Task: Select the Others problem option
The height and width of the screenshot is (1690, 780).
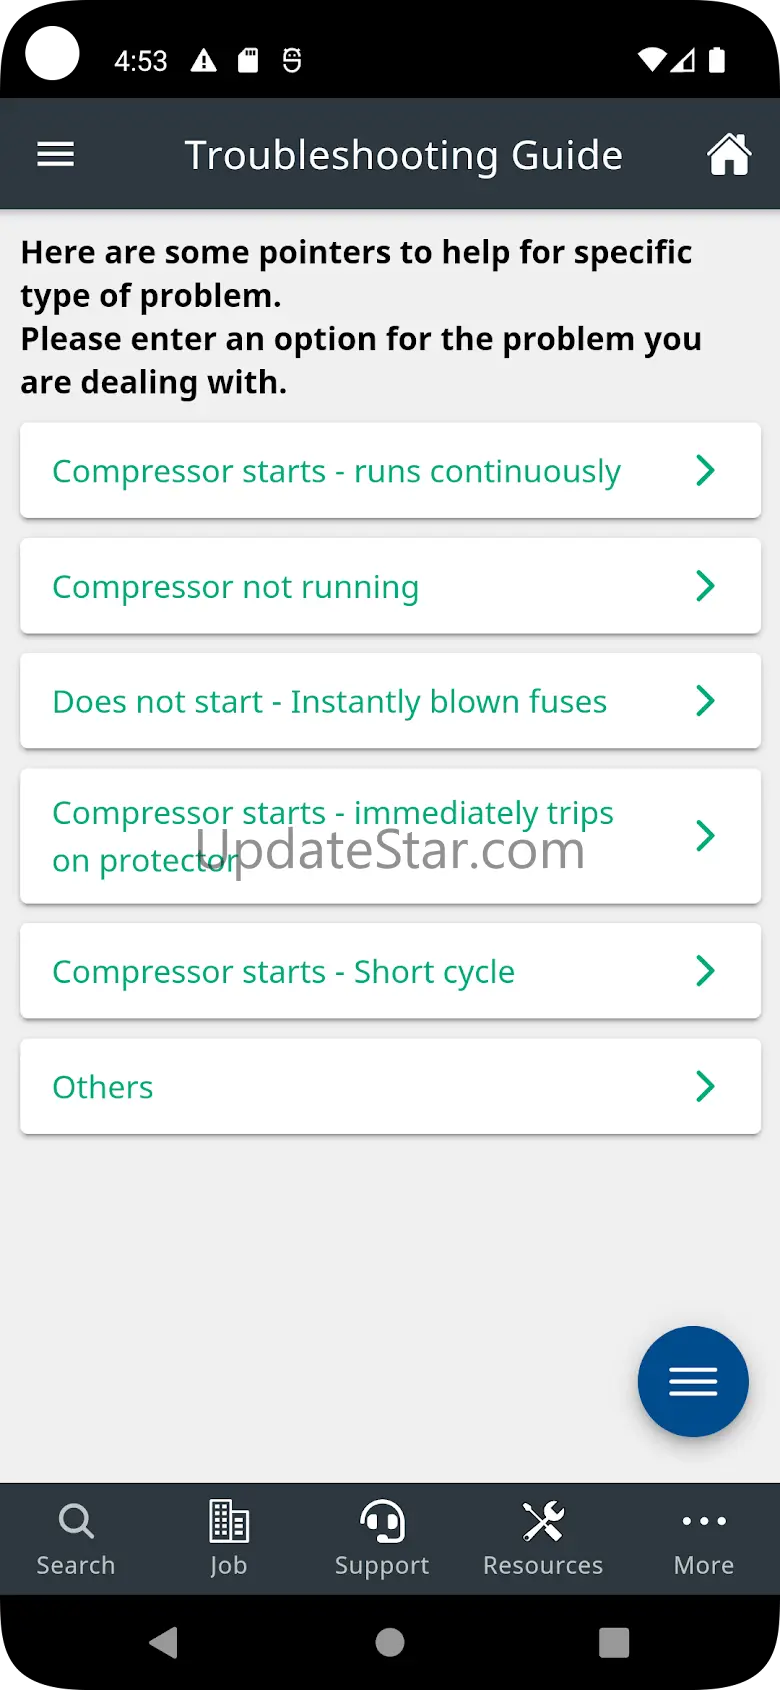Action: [x=103, y=1087]
